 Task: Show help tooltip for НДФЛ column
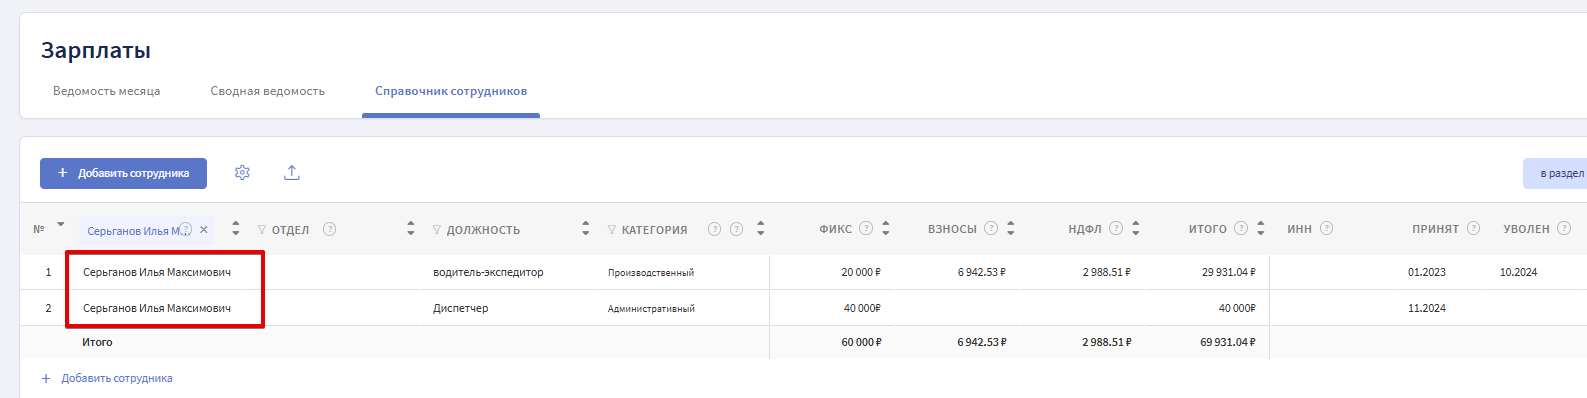1116,228
